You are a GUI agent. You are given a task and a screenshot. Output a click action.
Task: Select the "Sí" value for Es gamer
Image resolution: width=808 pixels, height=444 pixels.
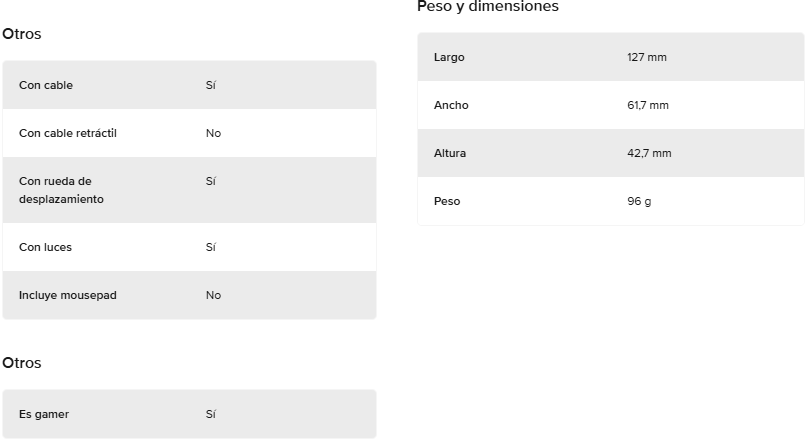pyautogui.click(x=211, y=414)
